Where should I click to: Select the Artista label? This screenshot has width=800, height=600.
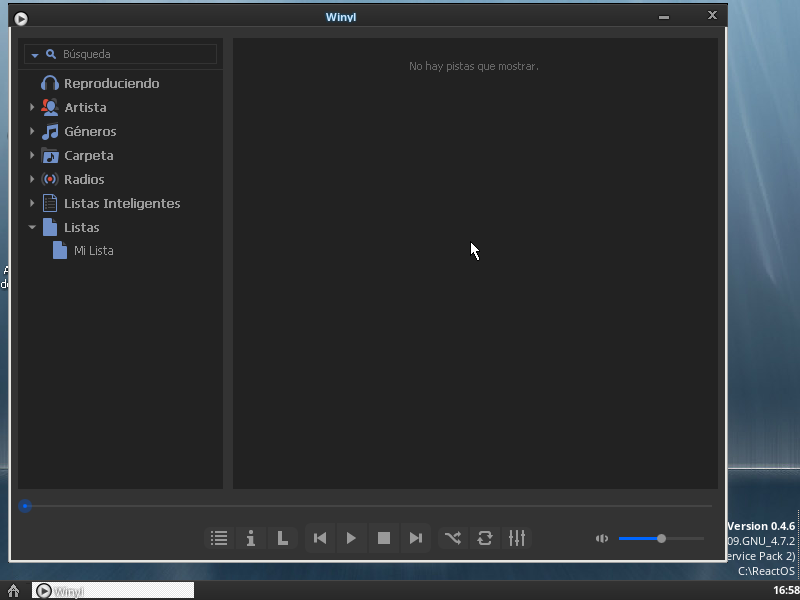(x=86, y=108)
